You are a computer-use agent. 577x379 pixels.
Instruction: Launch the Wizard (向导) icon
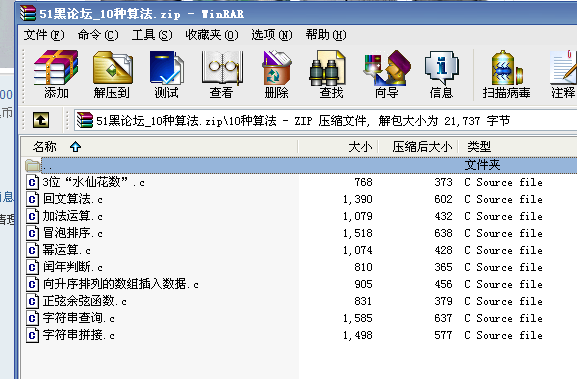(x=387, y=75)
